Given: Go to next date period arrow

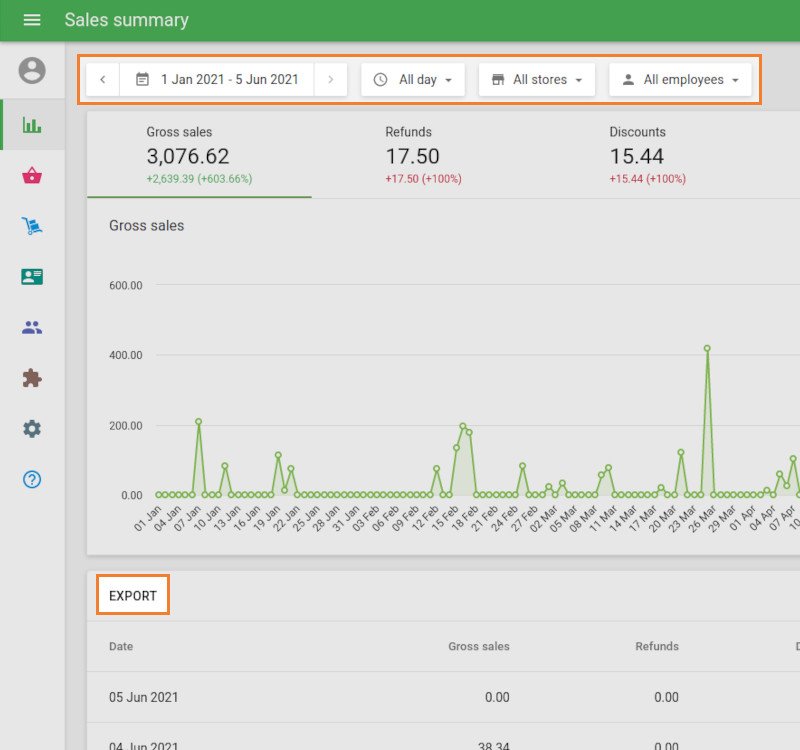Looking at the screenshot, I should (331, 80).
